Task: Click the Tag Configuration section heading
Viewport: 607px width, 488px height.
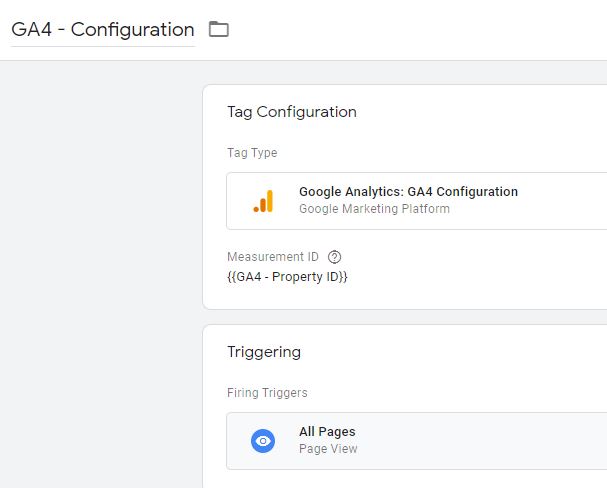Action: click(x=291, y=112)
